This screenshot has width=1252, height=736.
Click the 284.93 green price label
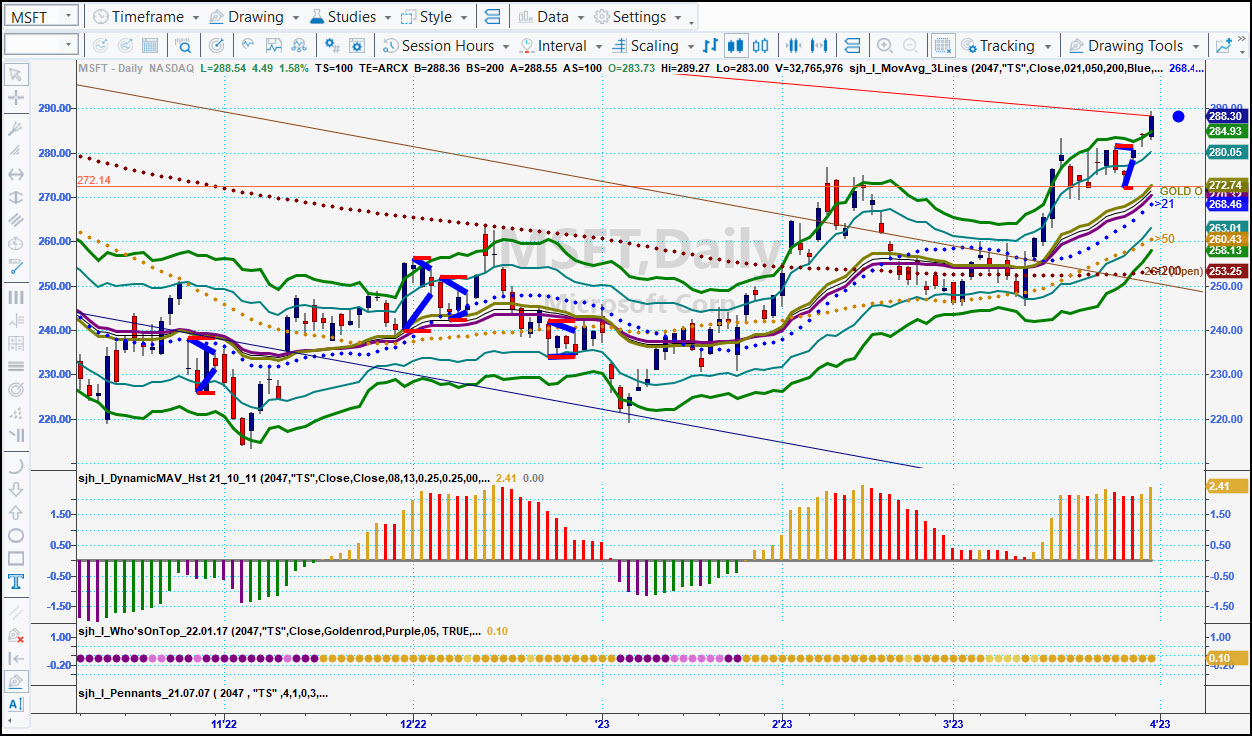(1226, 131)
